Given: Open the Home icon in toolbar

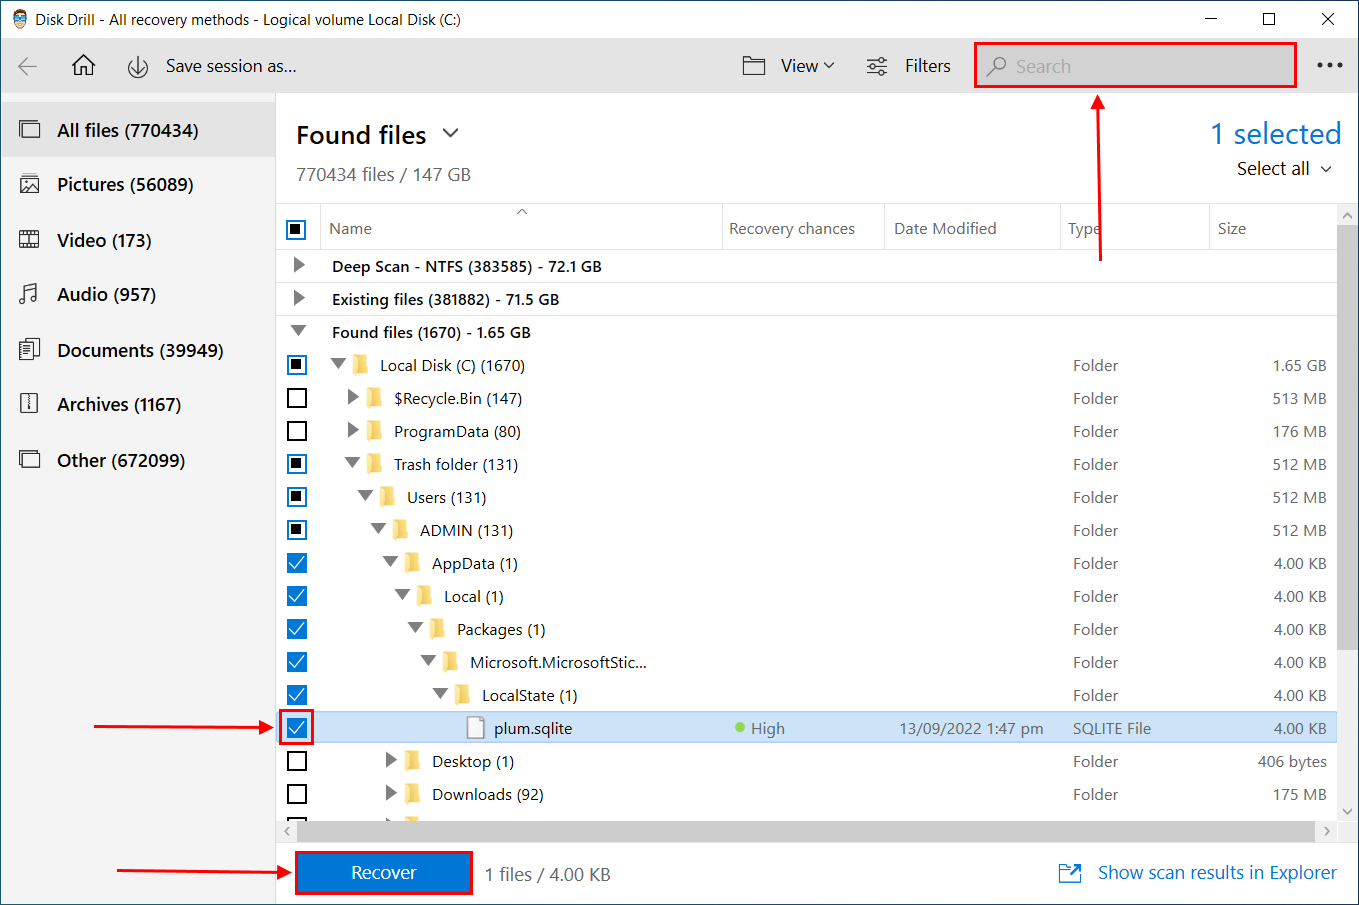Looking at the screenshot, I should (x=84, y=66).
